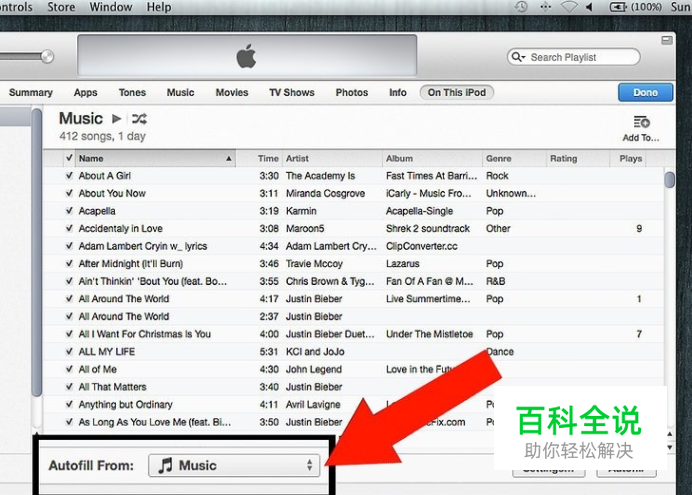Open the Window menu
Screen dimensions: 692x495
pyautogui.click(x=111, y=7)
